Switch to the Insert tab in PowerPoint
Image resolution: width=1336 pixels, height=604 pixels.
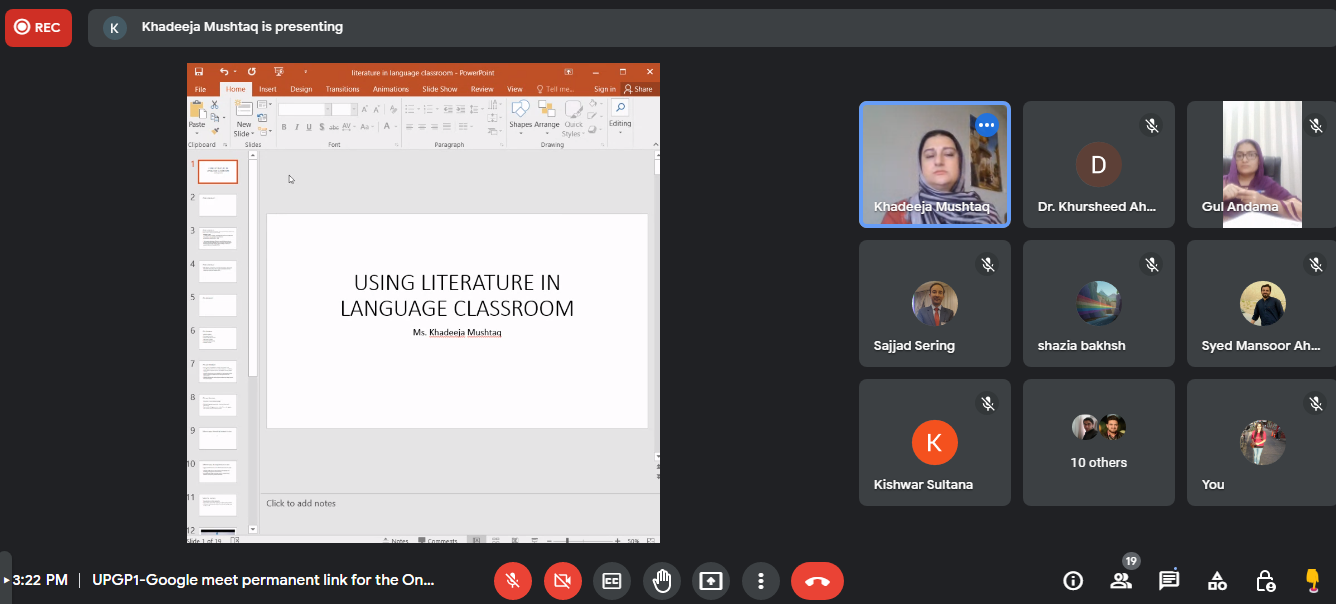pyautogui.click(x=268, y=89)
